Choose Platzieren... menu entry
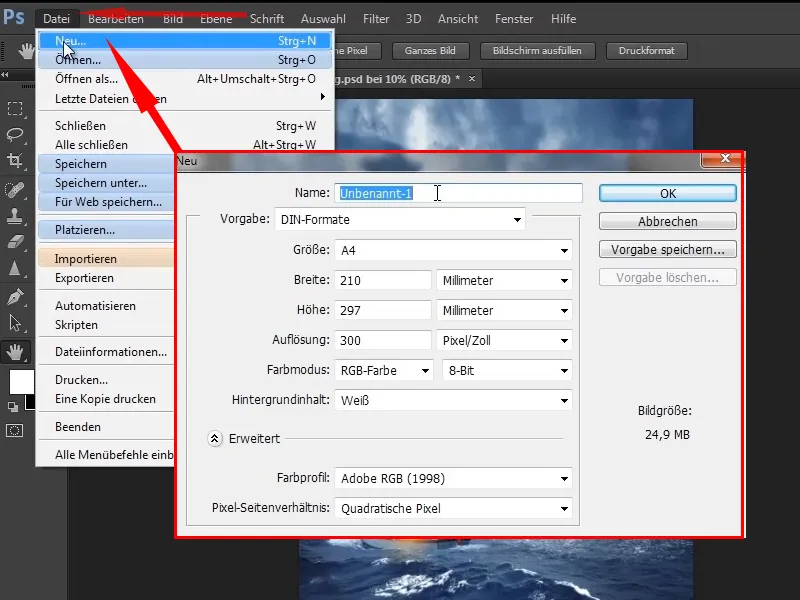This screenshot has height=600, width=800. click(x=107, y=230)
